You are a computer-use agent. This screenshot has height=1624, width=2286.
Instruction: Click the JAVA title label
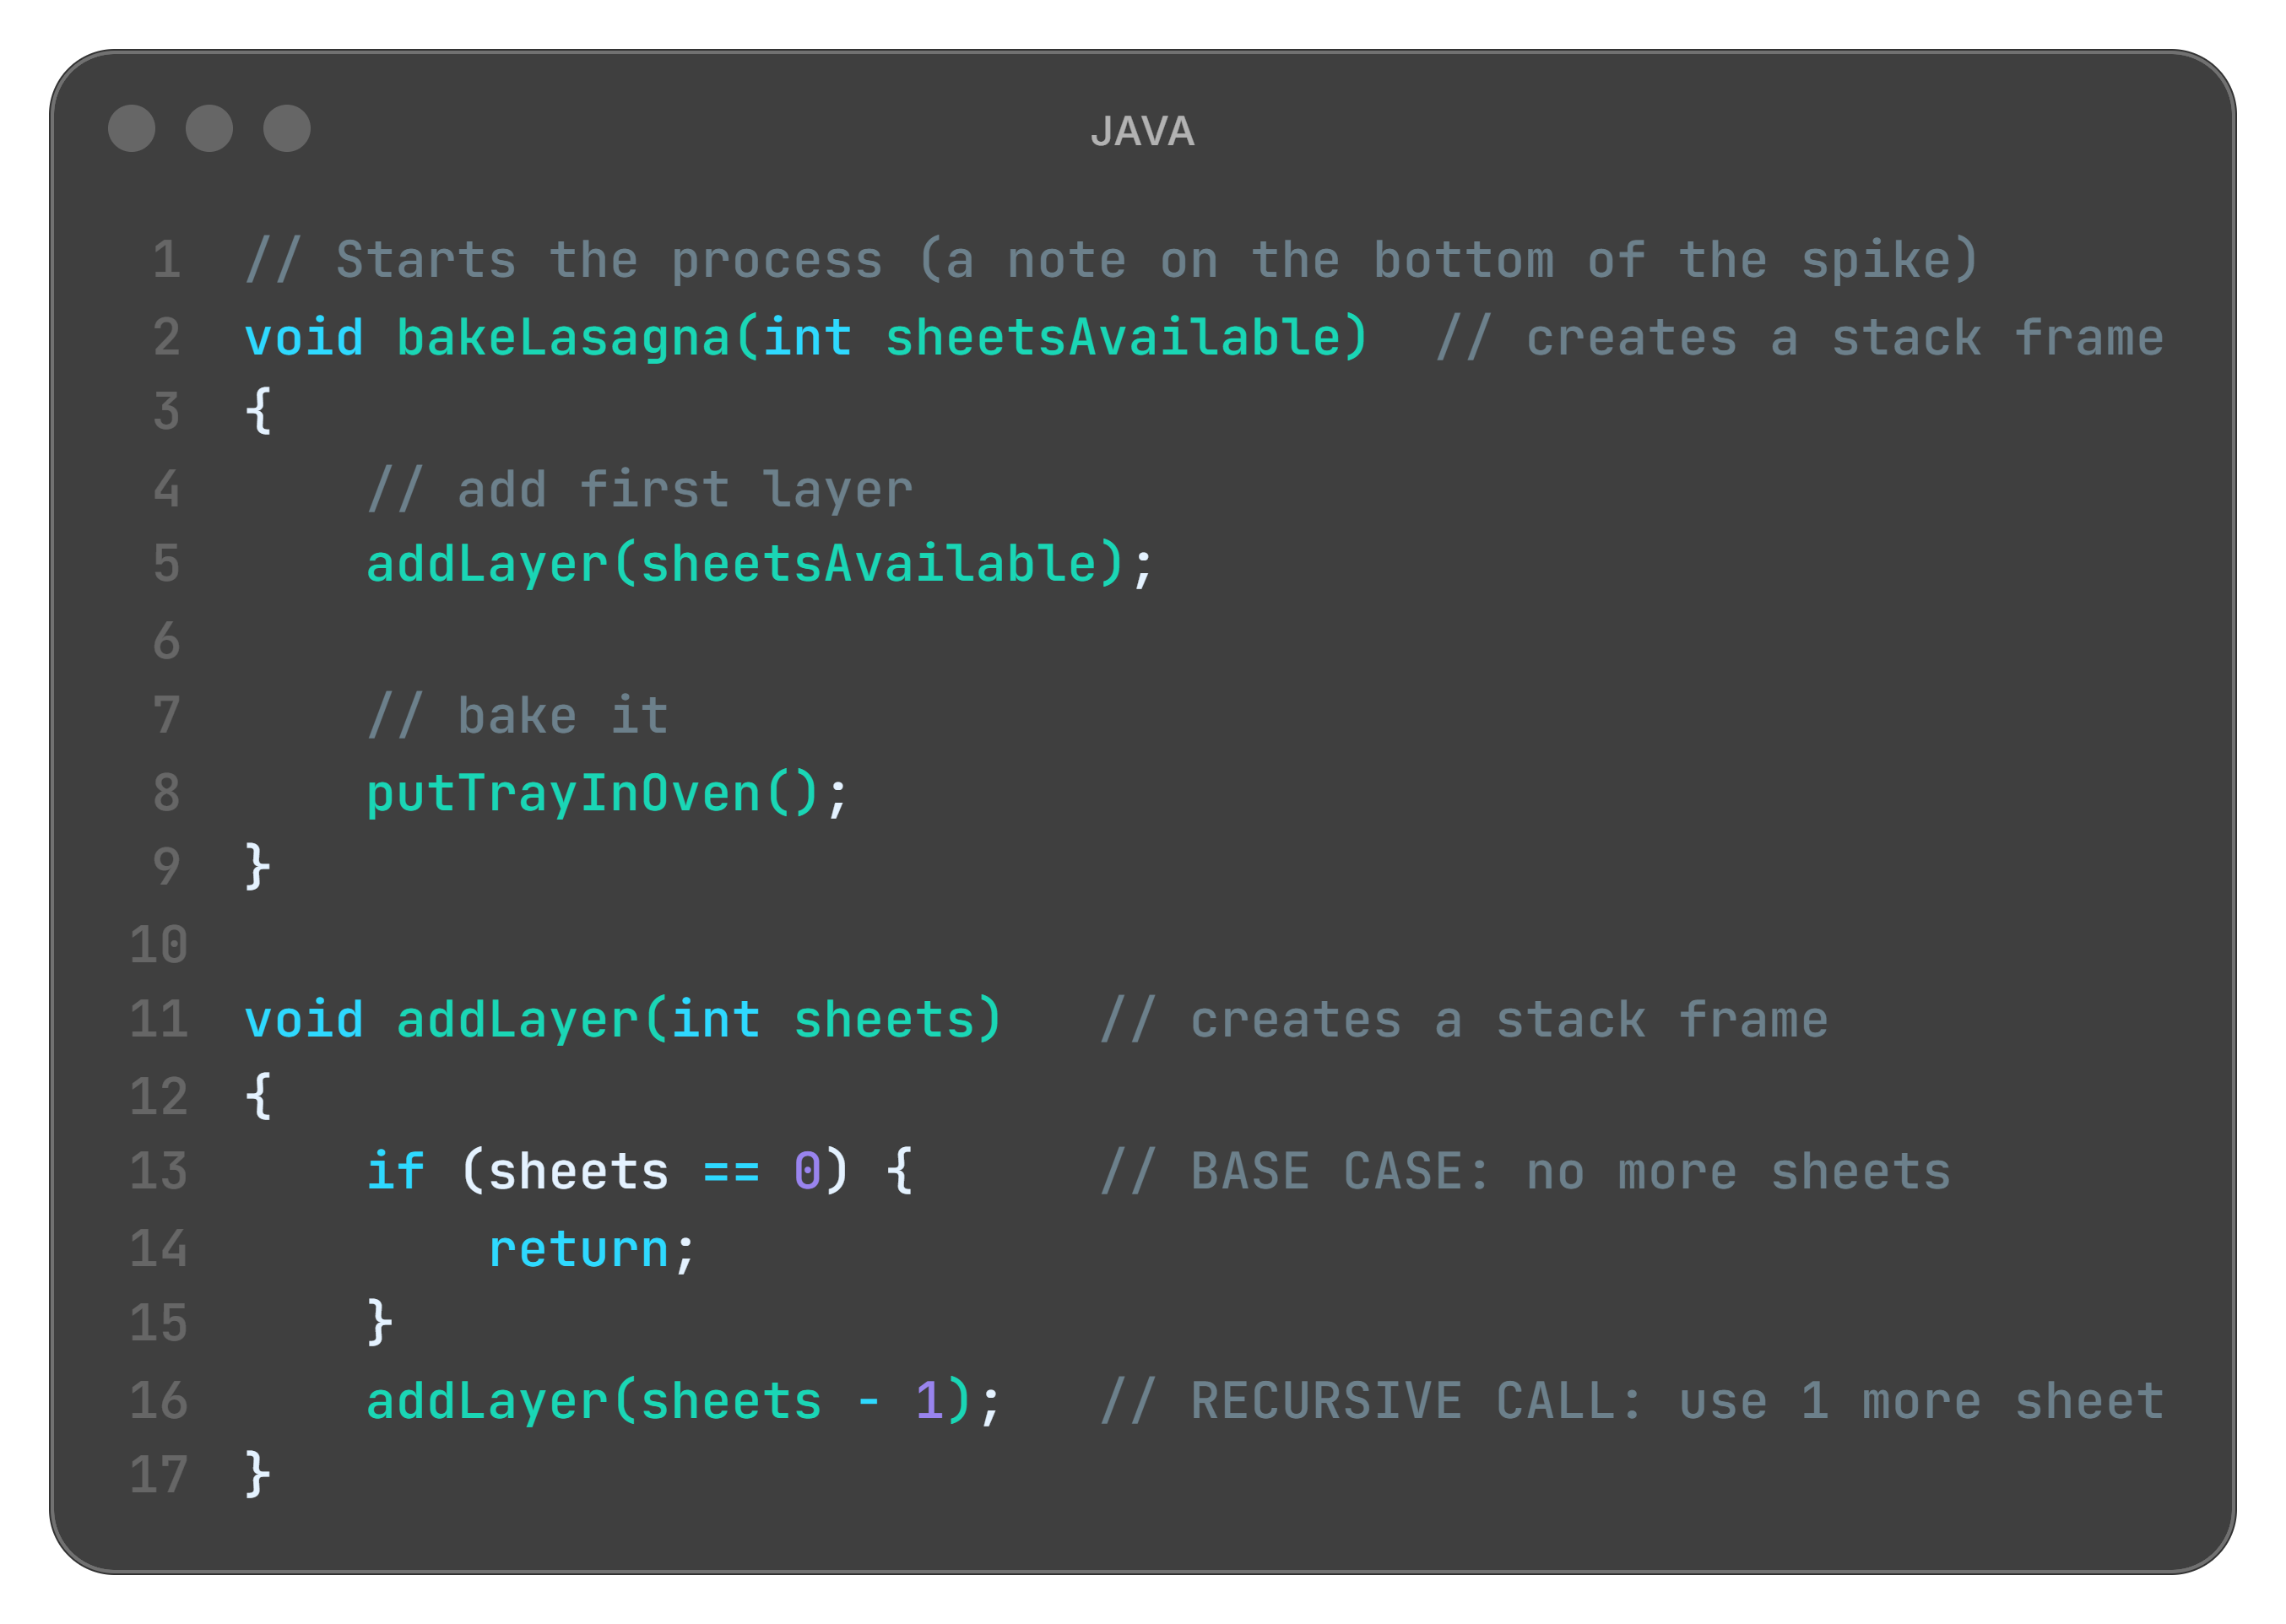point(1142,131)
